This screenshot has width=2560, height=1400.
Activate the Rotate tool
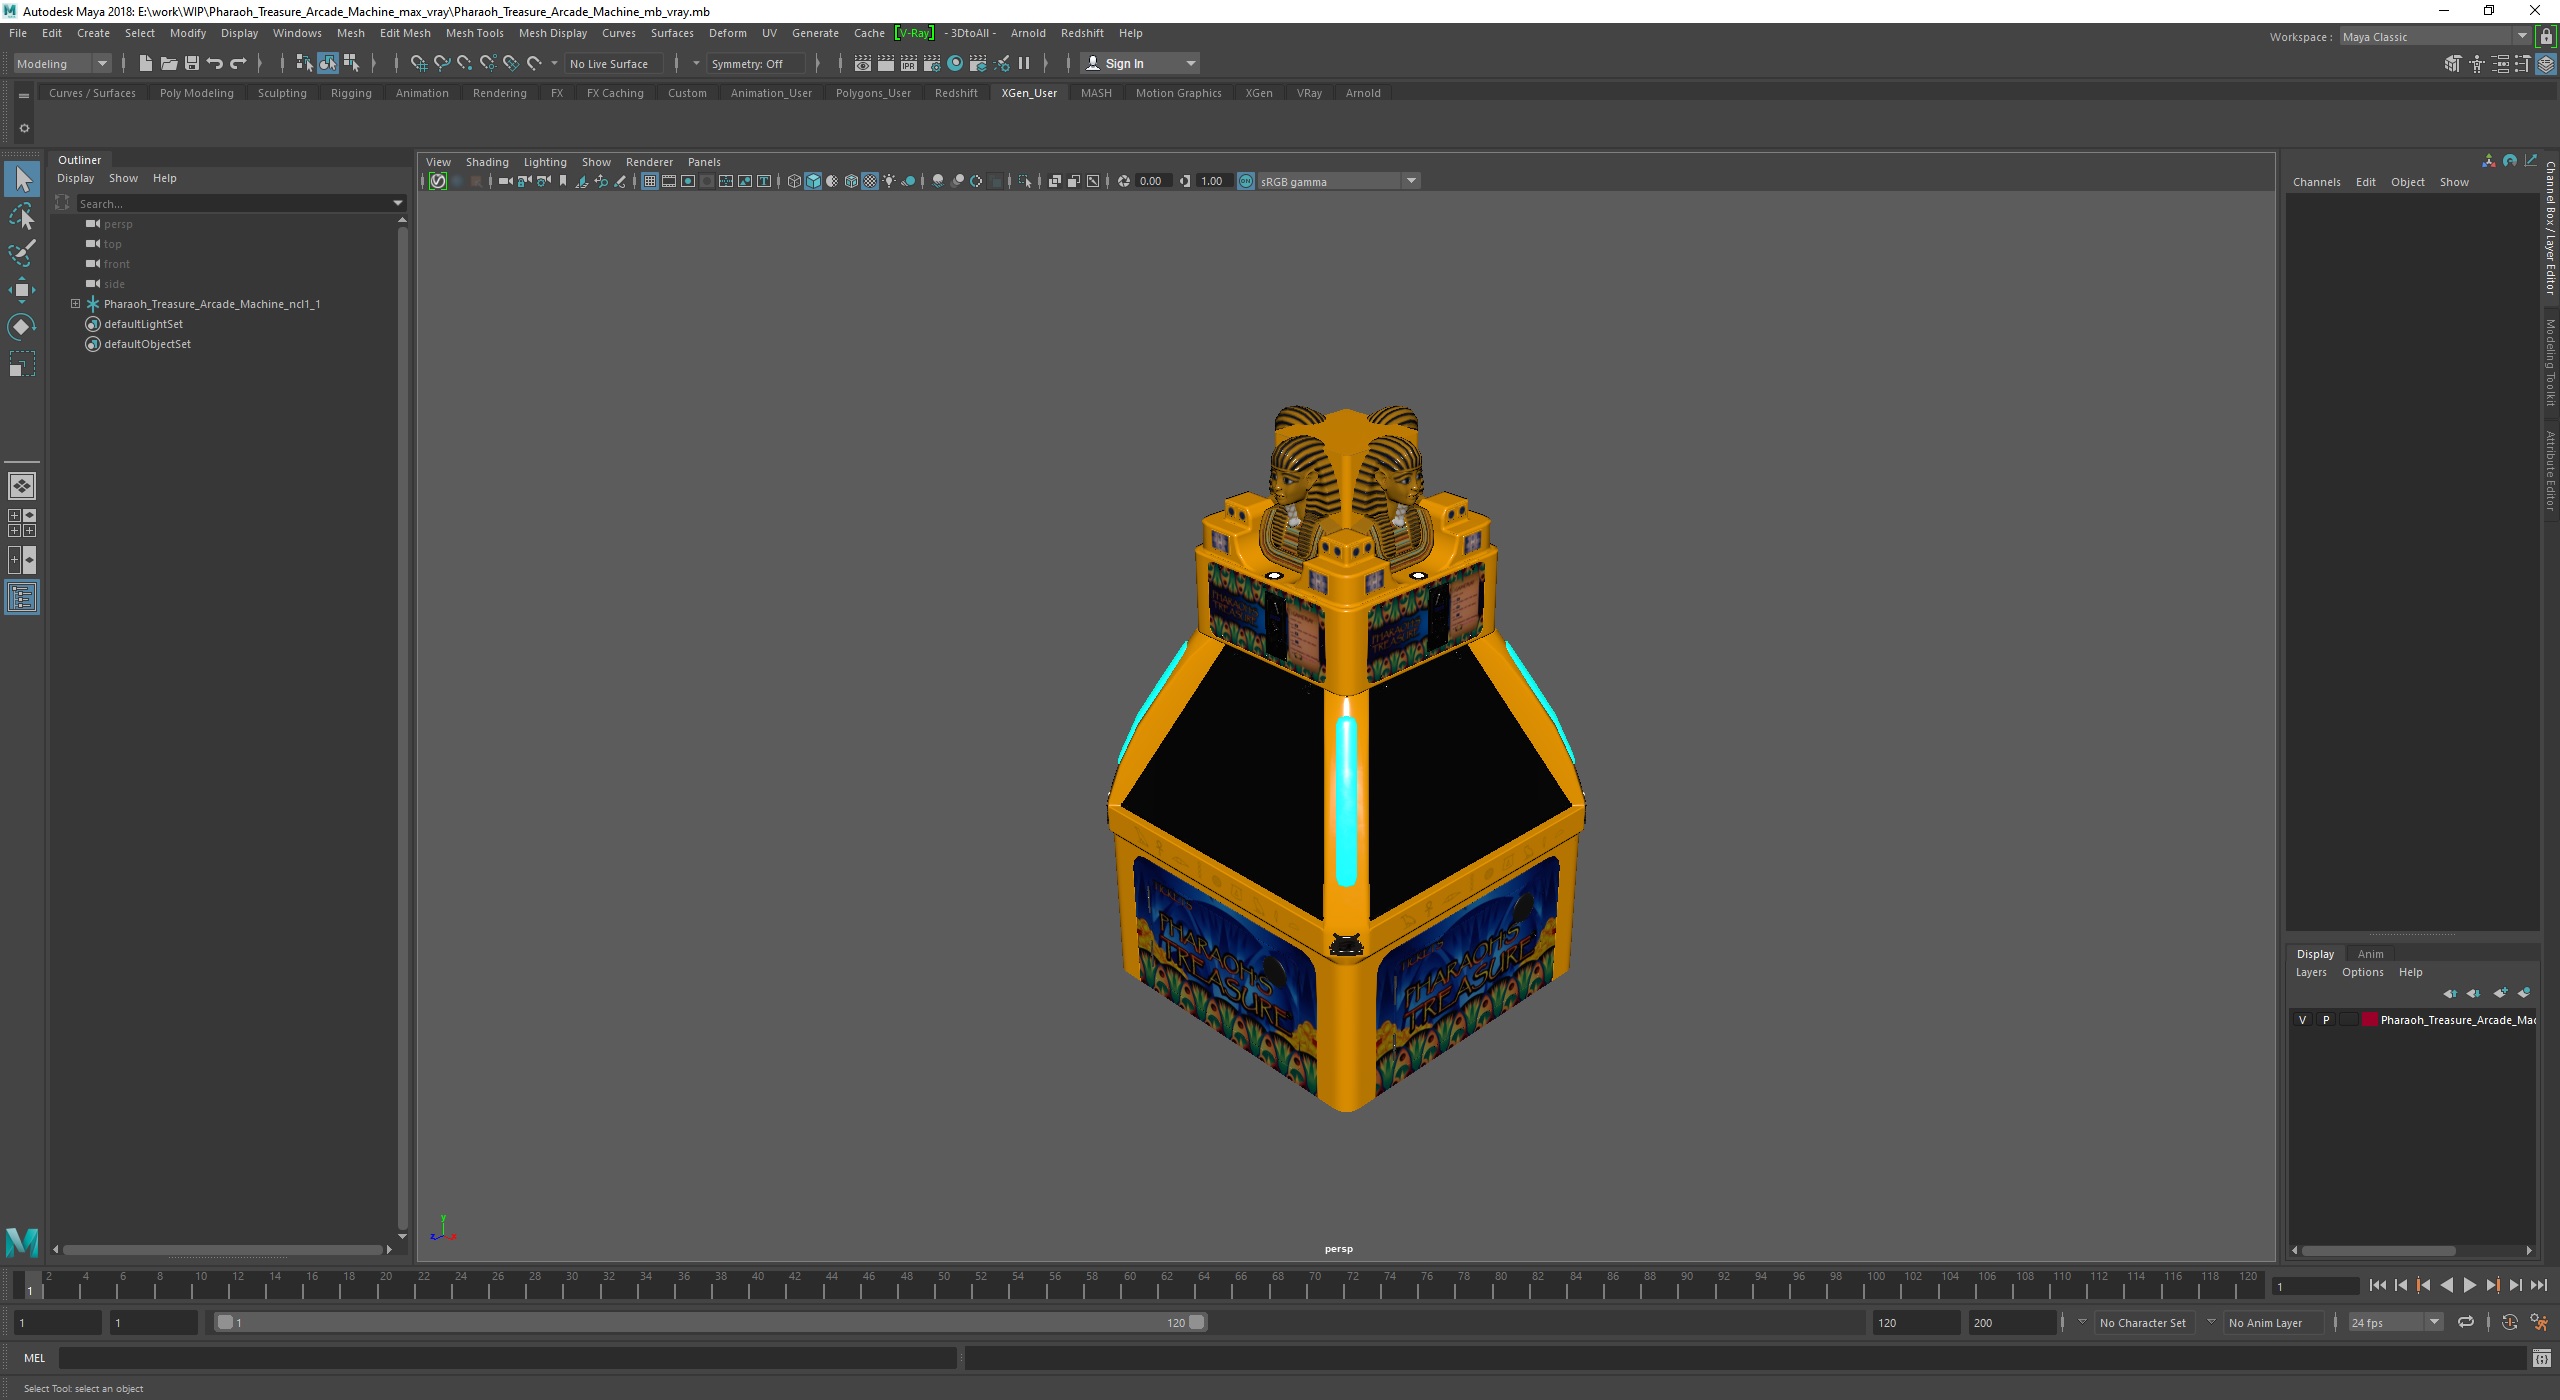coord(22,327)
